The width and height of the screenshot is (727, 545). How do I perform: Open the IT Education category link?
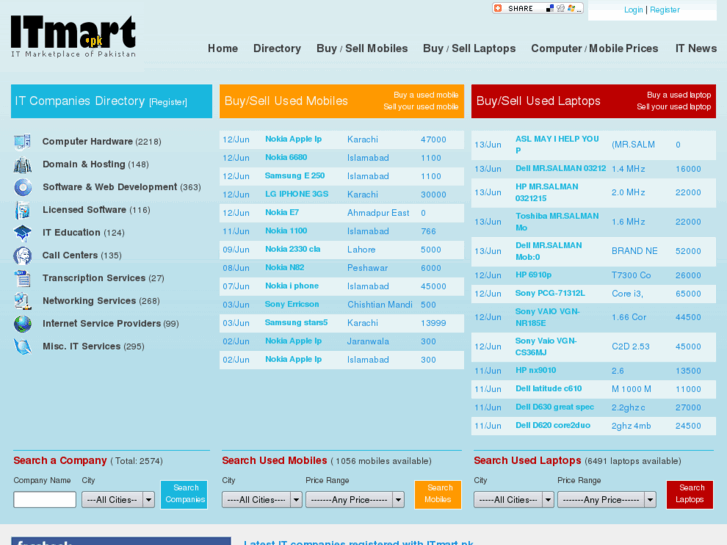(83, 232)
